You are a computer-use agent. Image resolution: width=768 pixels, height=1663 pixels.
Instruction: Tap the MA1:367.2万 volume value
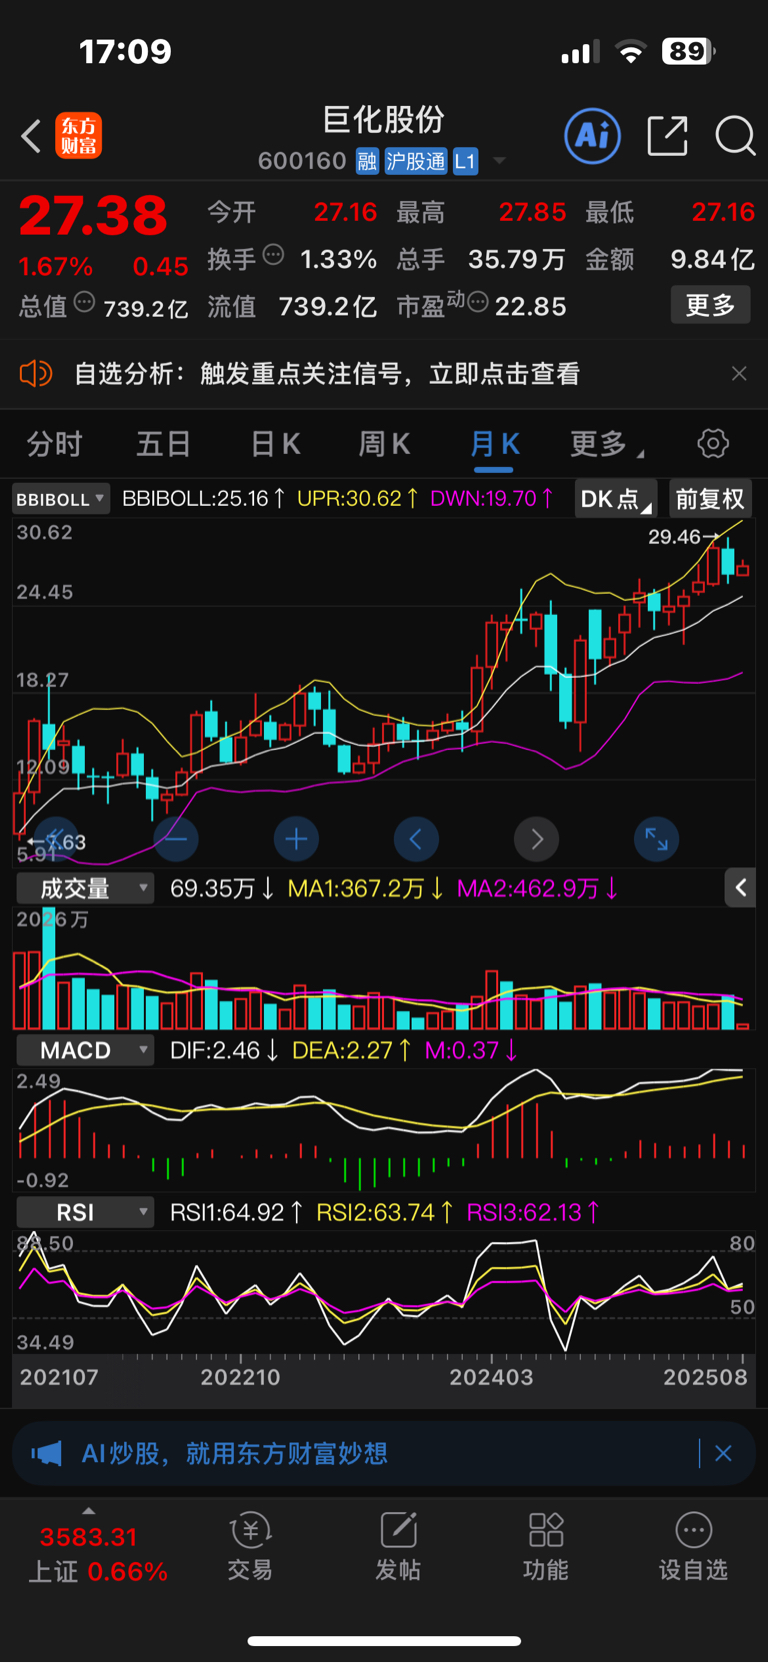coord(365,888)
